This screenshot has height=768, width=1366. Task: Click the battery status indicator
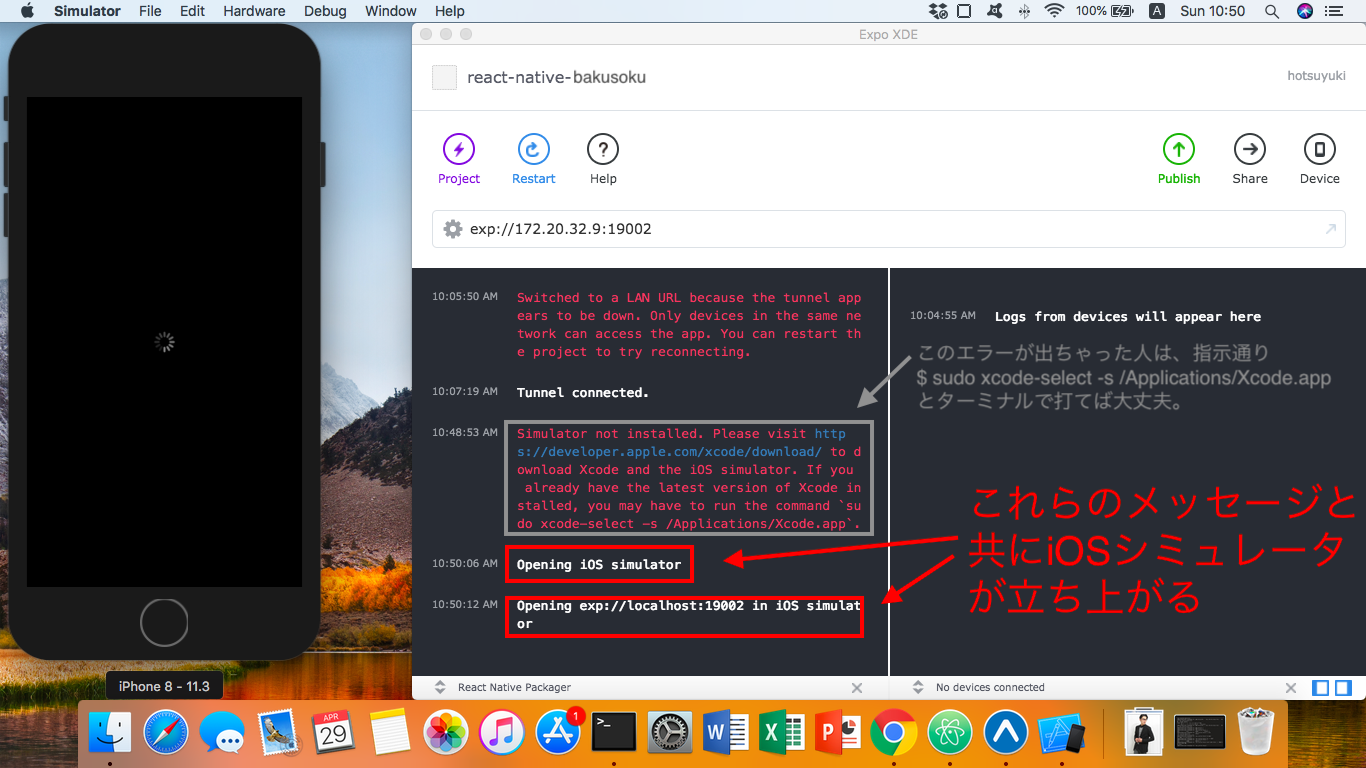(1104, 11)
